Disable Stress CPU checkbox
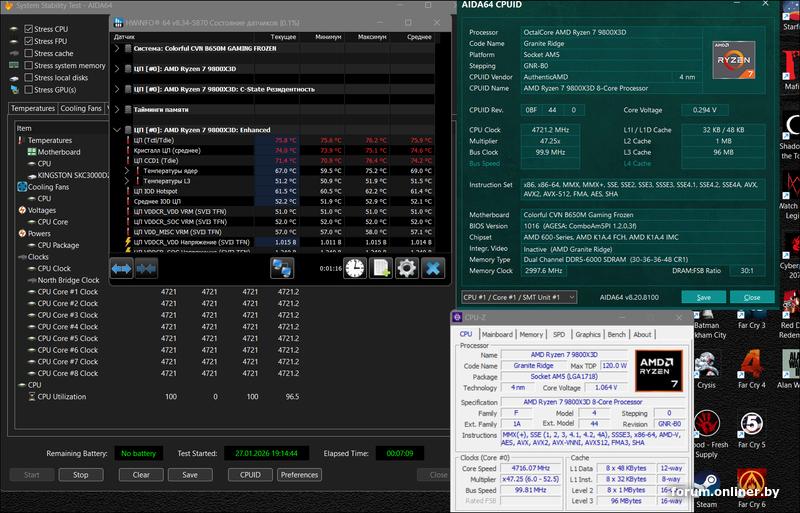The height and width of the screenshot is (513, 800). 27,29
